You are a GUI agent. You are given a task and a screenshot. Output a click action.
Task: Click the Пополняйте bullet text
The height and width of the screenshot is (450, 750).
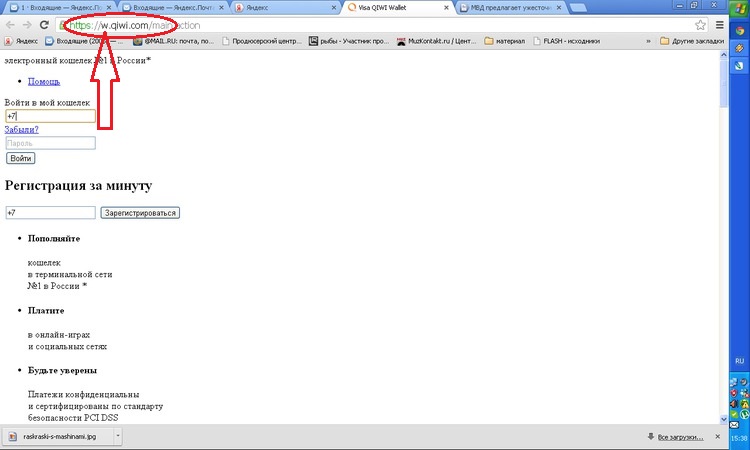tap(54, 238)
